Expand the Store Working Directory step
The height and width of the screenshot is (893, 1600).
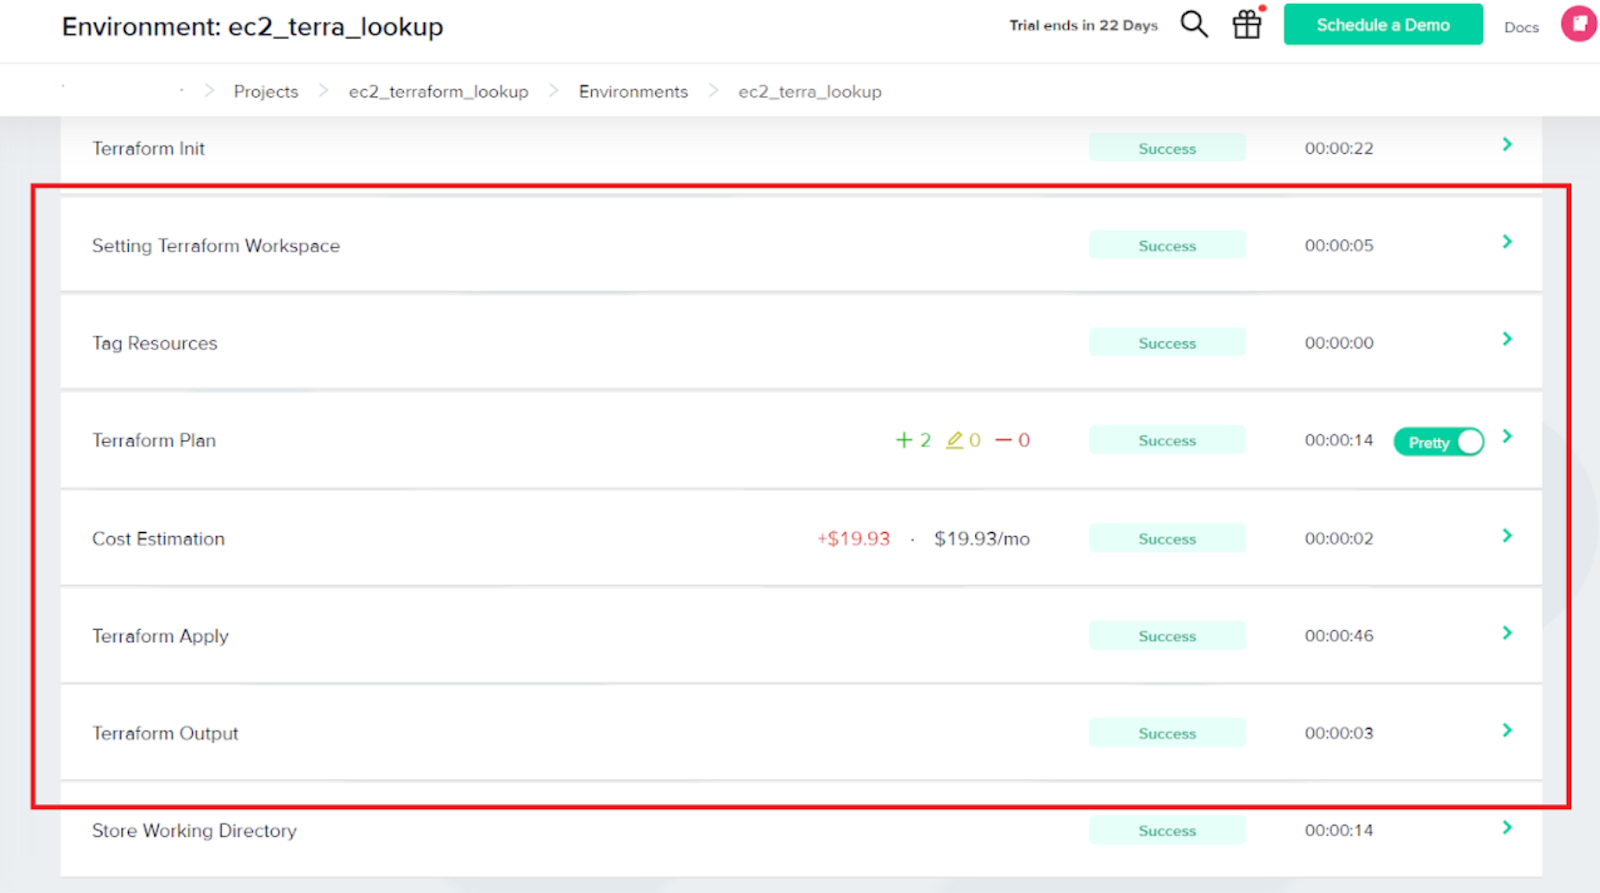(1507, 827)
